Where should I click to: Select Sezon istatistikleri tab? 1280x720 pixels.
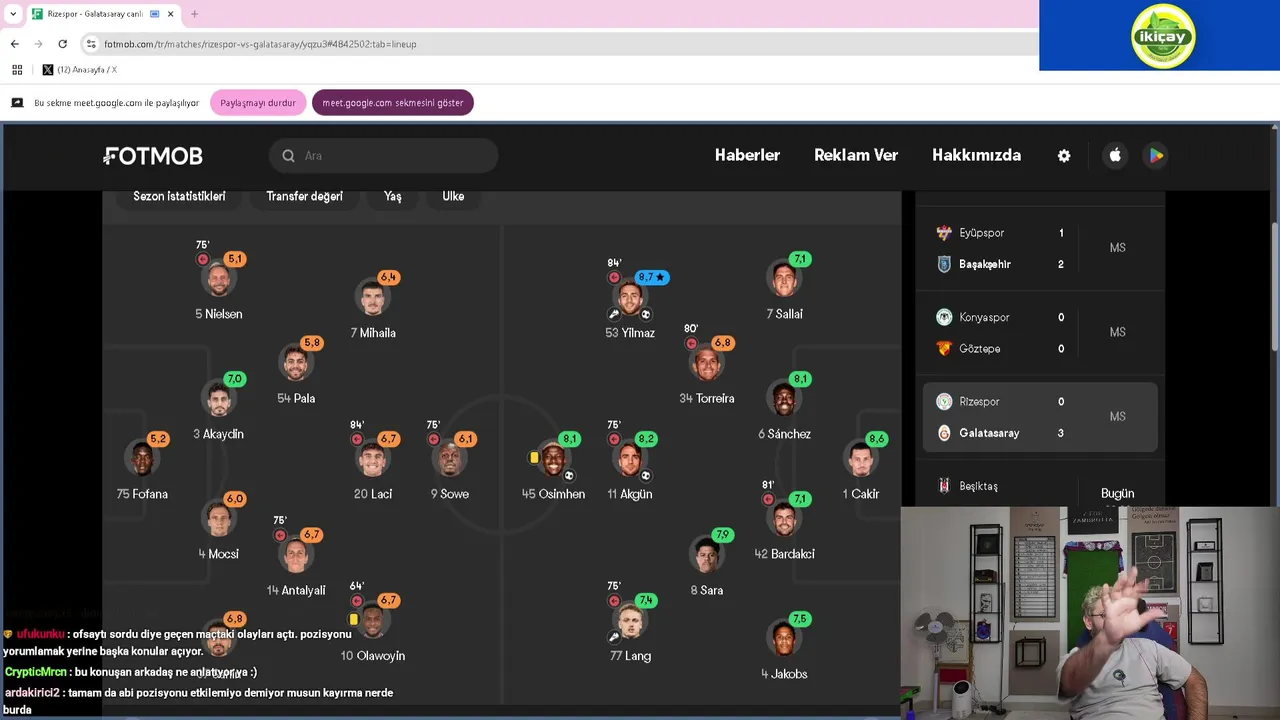[179, 196]
